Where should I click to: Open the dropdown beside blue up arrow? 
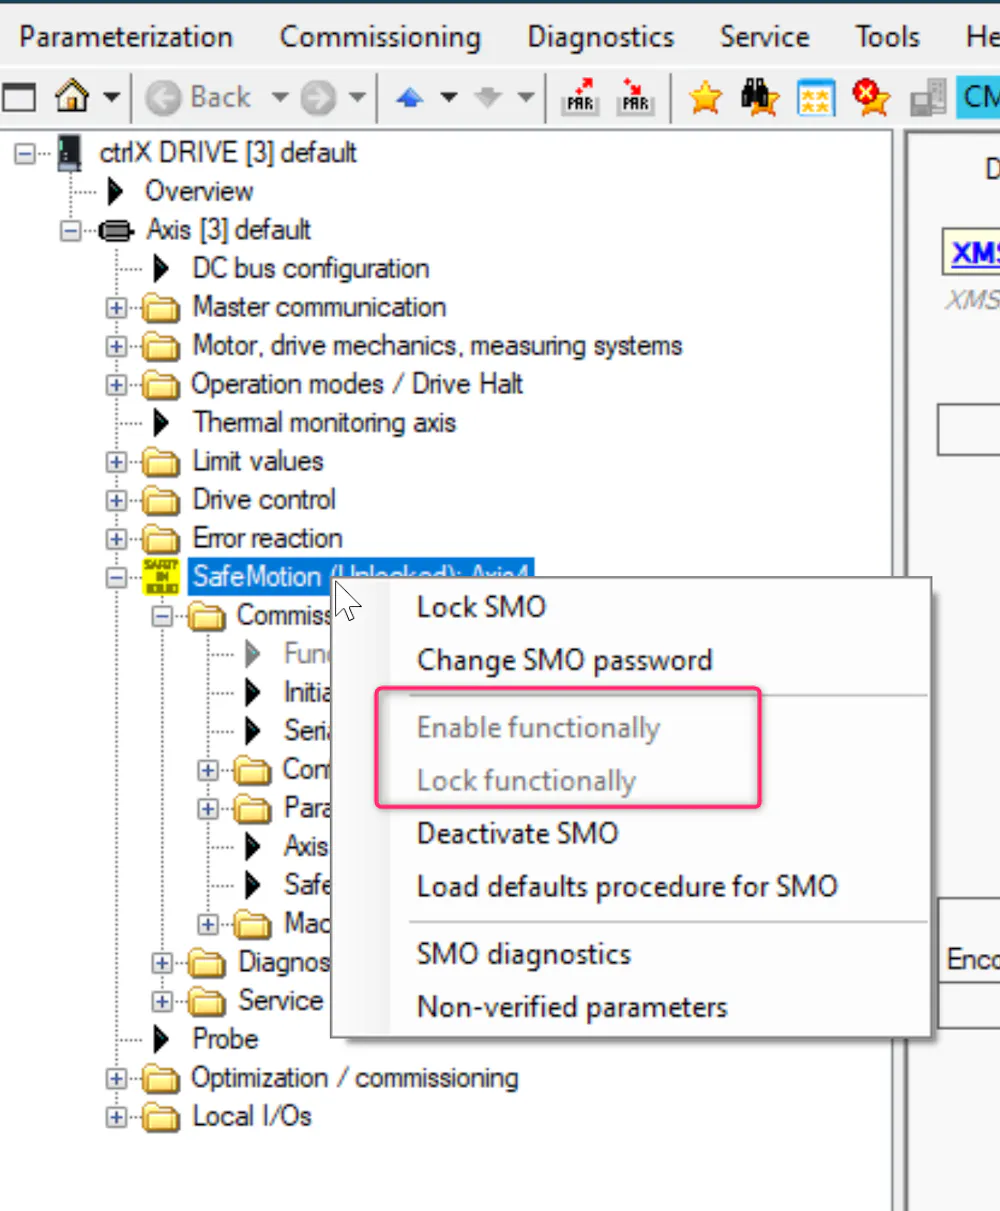[449, 98]
